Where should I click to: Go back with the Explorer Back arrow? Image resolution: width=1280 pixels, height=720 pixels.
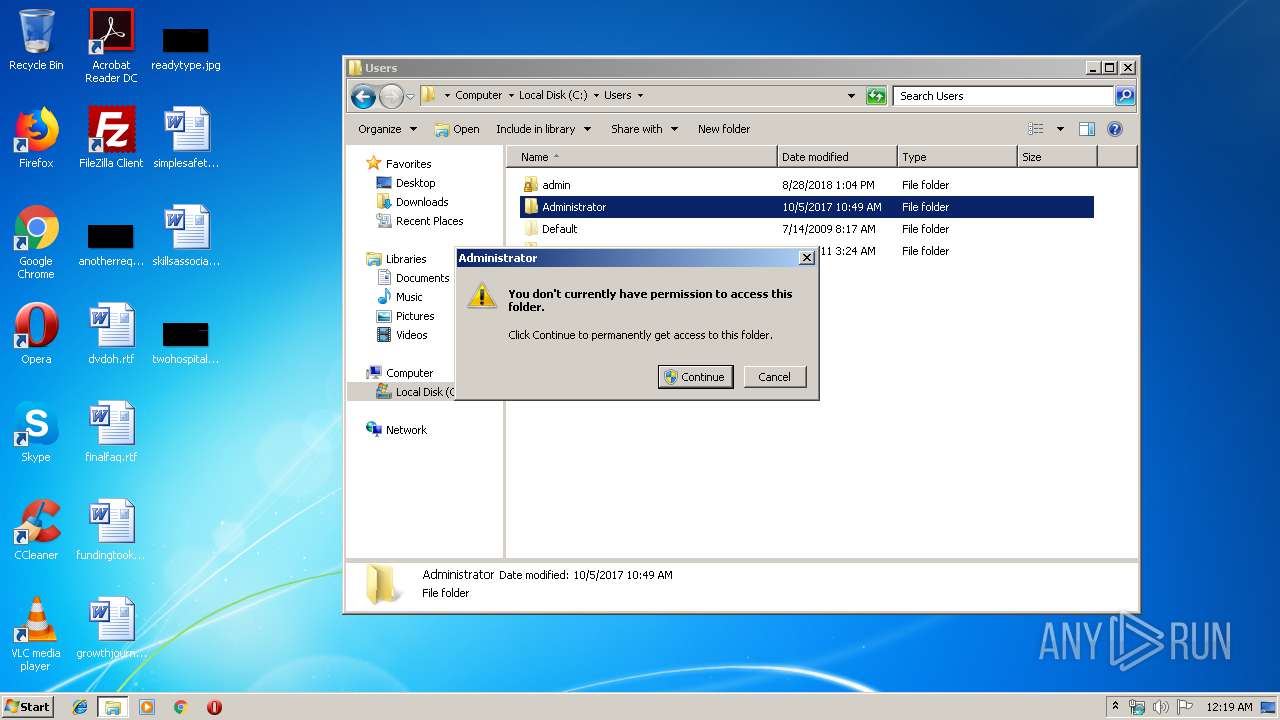pyautogui.click(x=363, y=96)
